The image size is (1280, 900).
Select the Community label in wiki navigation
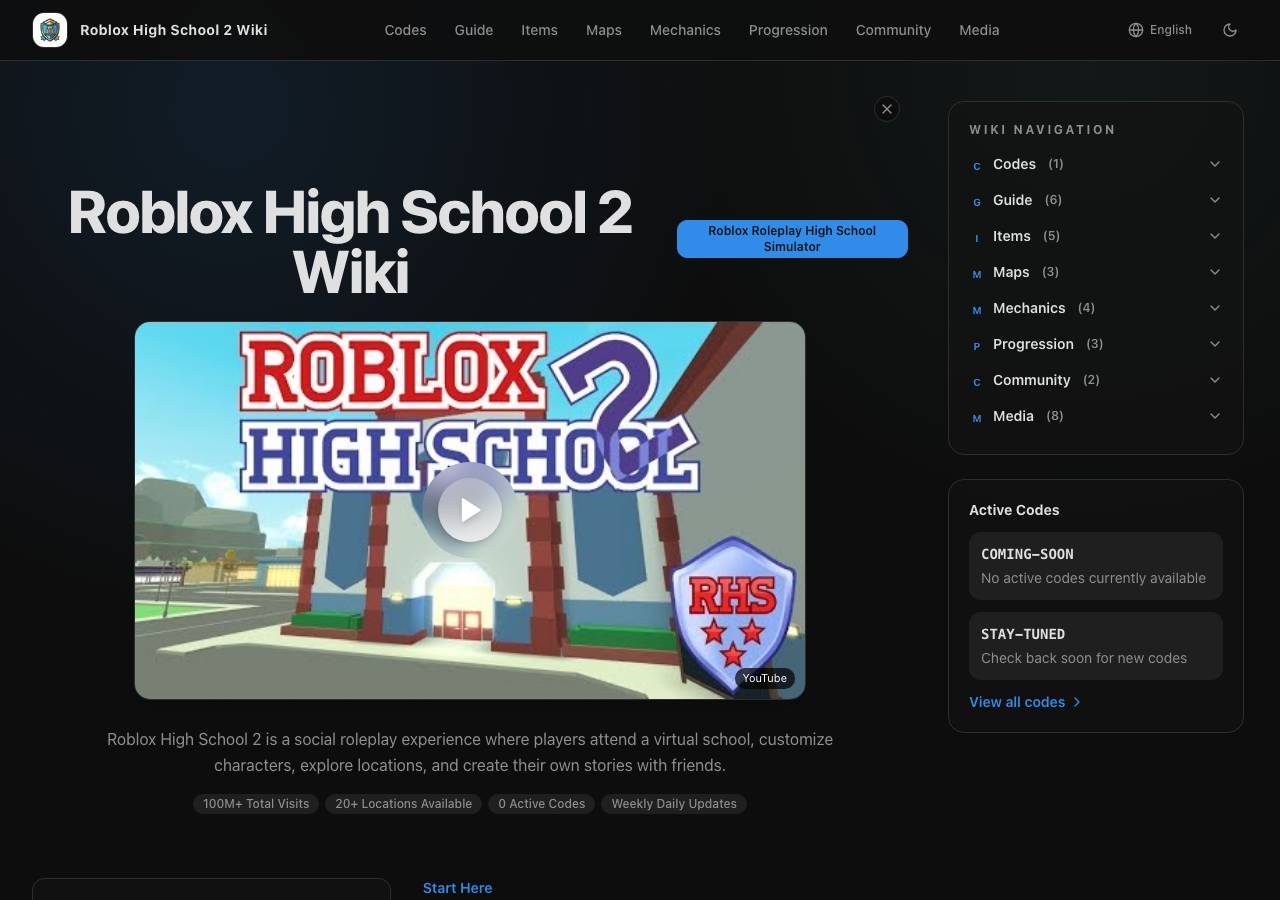tap(1031, 380)
